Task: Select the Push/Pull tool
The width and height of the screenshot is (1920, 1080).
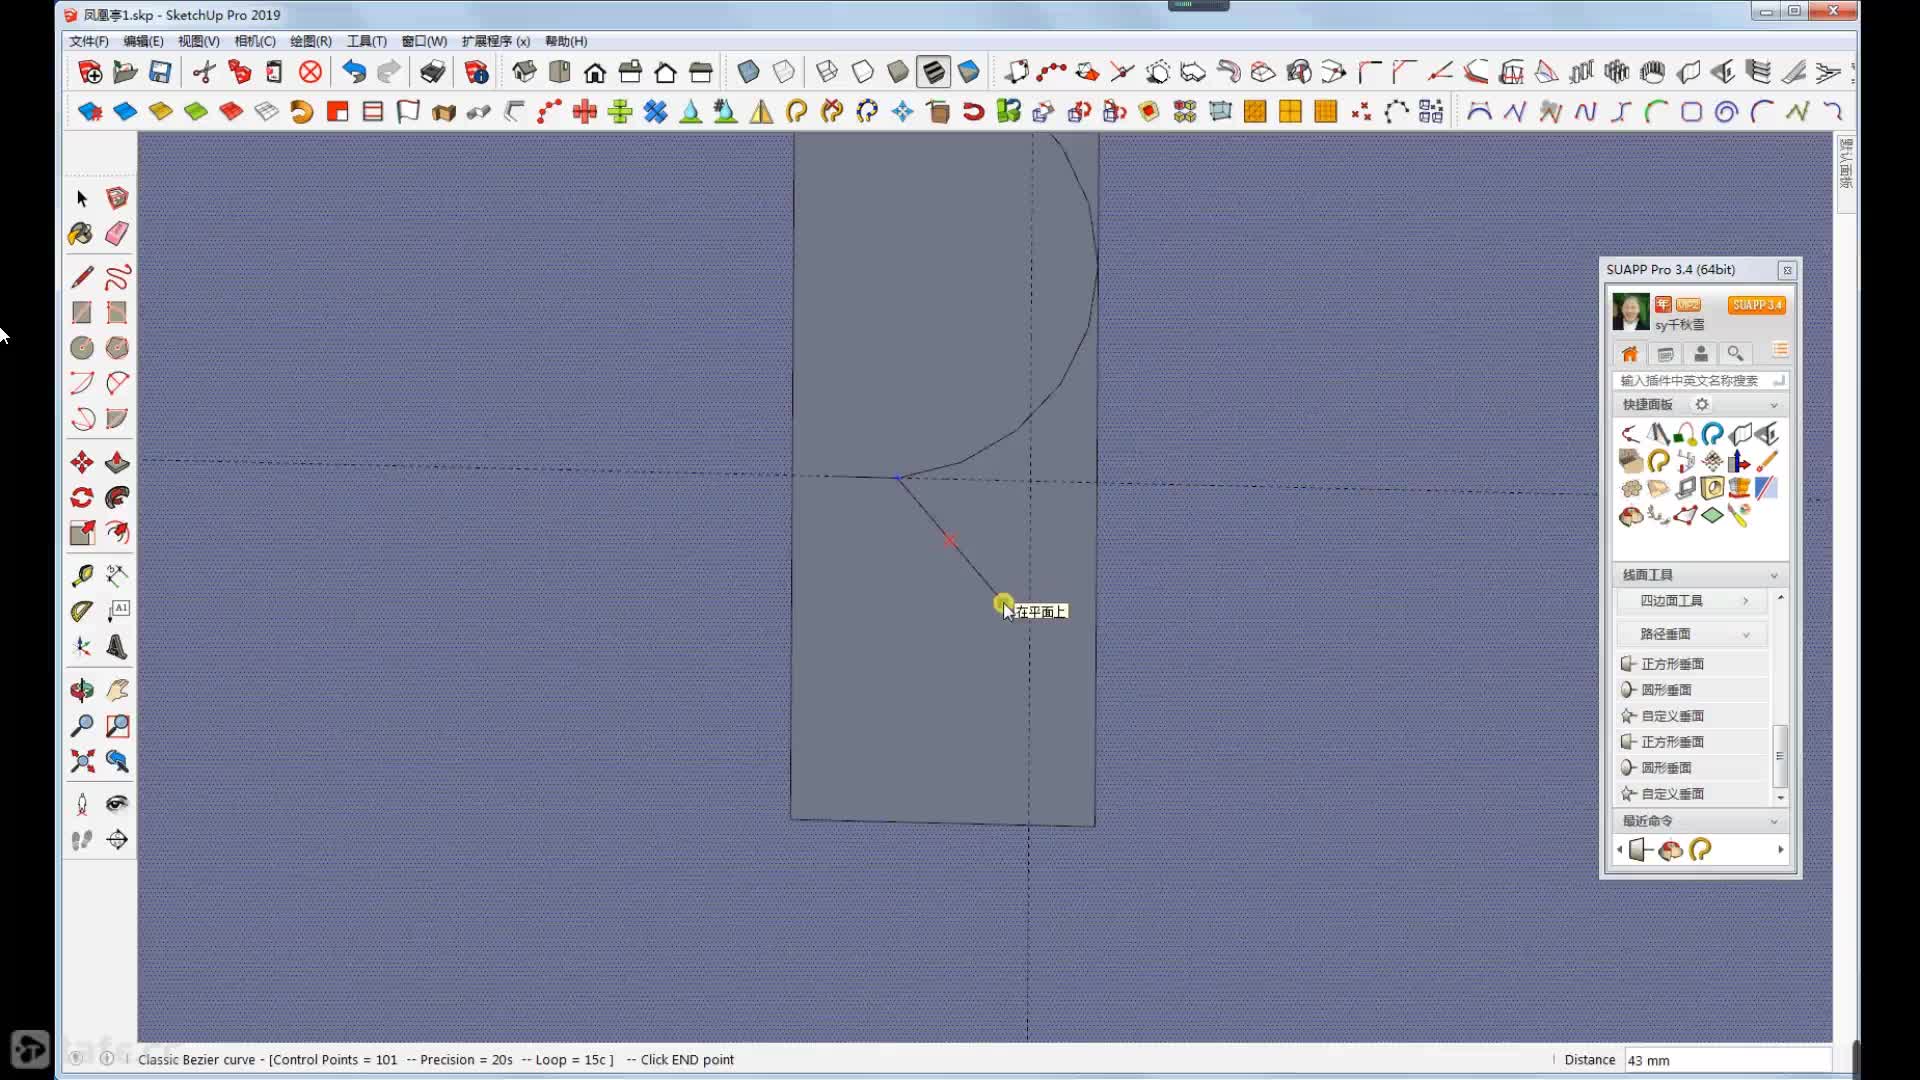Action: click(117, 462)
